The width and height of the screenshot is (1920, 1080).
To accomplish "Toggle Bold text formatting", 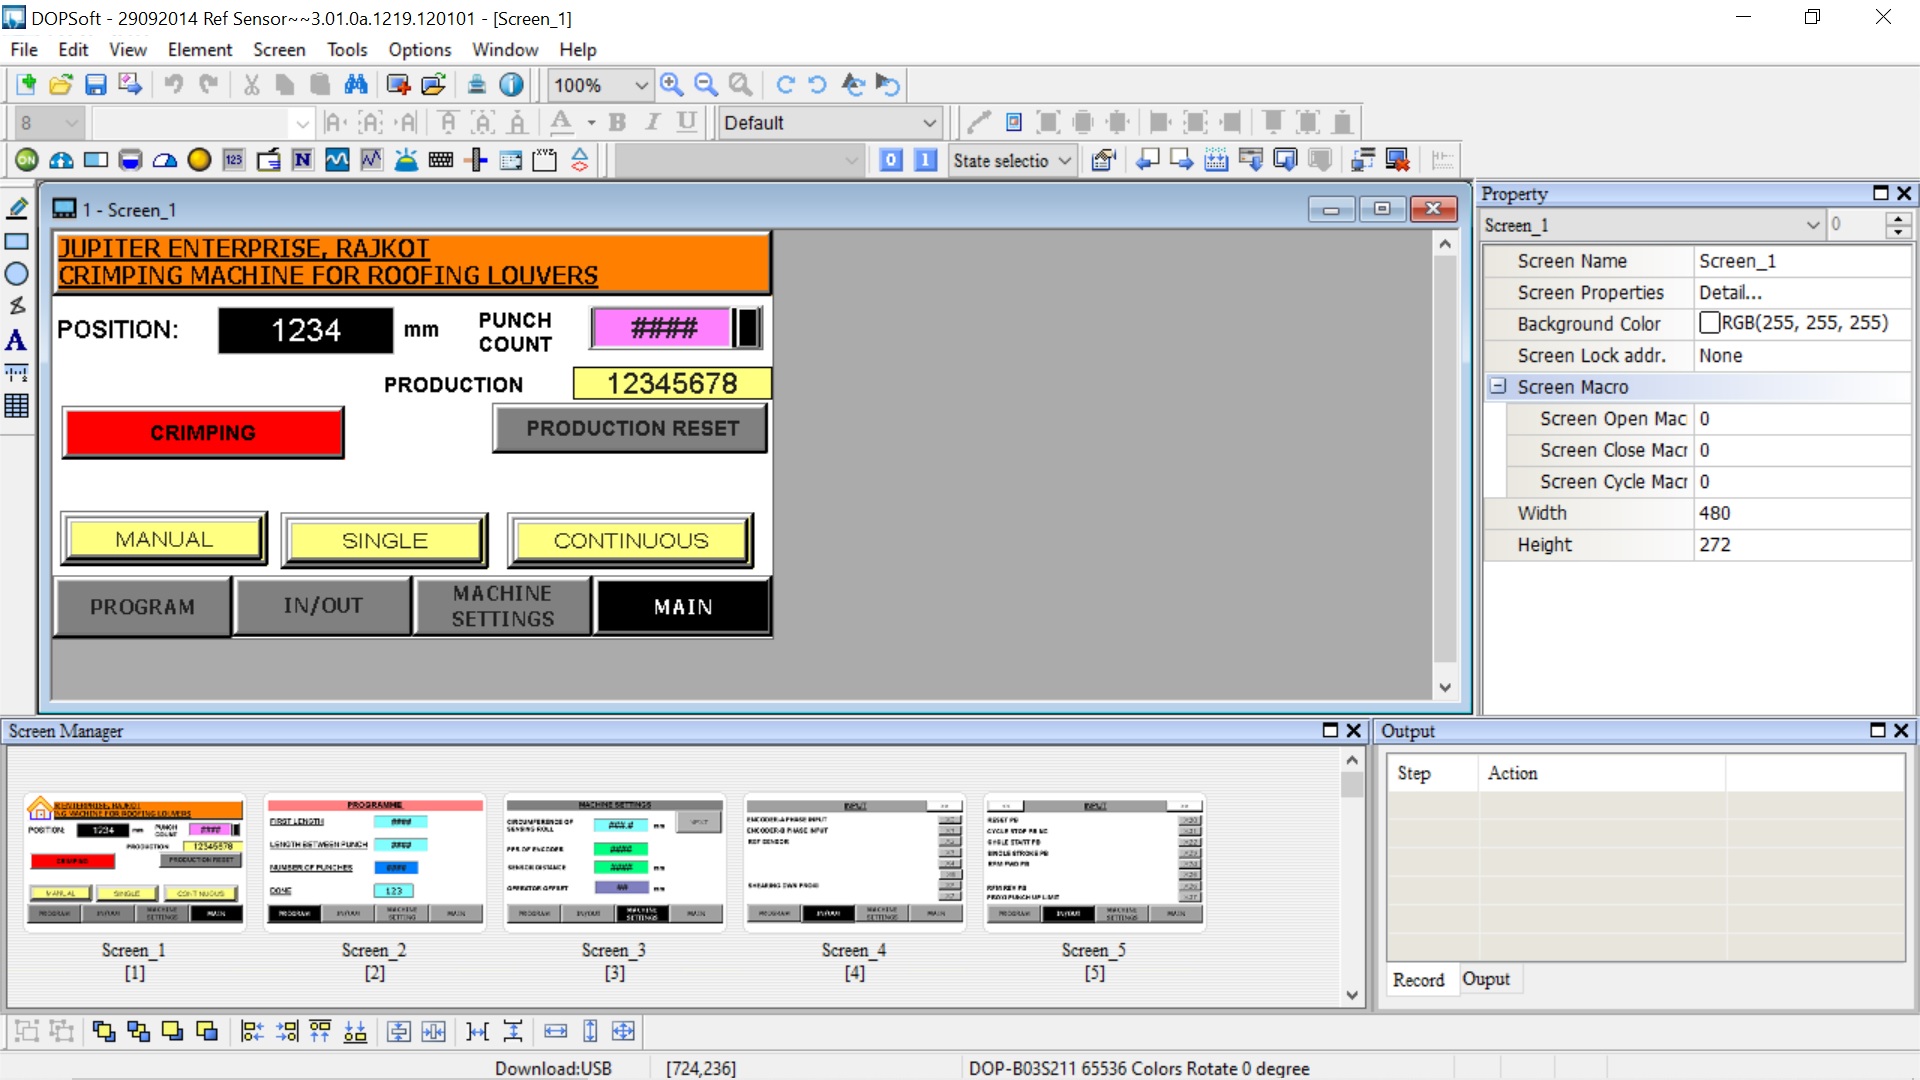I will coord(617,123).
